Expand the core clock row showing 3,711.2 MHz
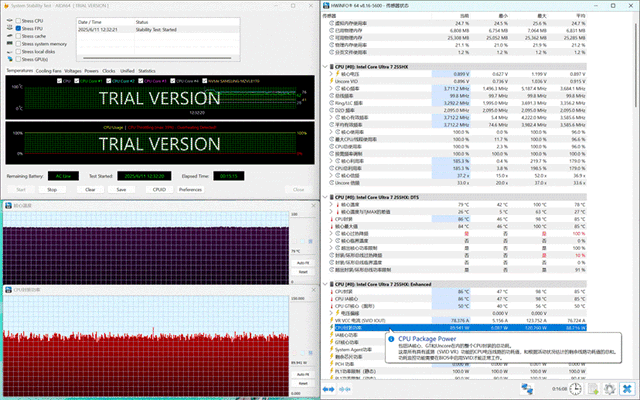The height and width of the screenshot is (400, 640). (331, 89)
